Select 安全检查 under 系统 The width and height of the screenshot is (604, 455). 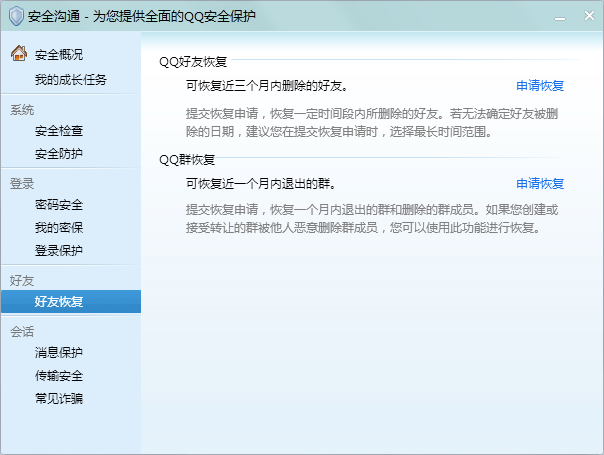click(59, 131)
